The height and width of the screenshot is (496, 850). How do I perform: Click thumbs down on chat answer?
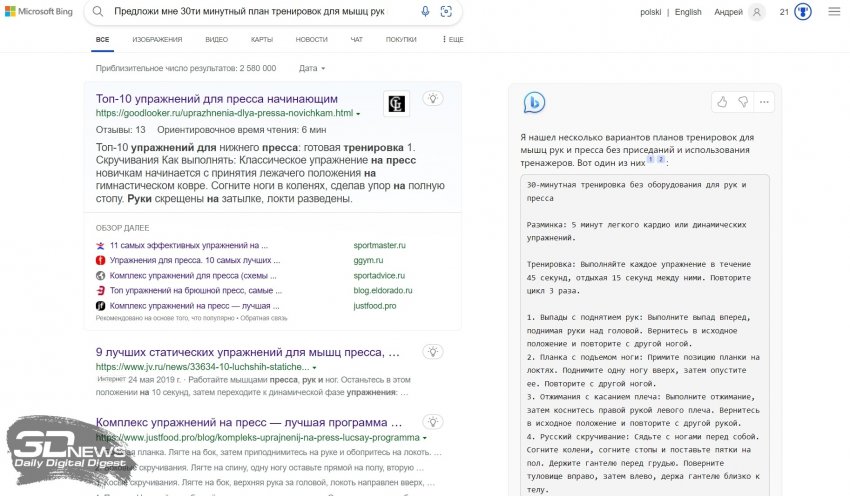[x=743, y=102]
